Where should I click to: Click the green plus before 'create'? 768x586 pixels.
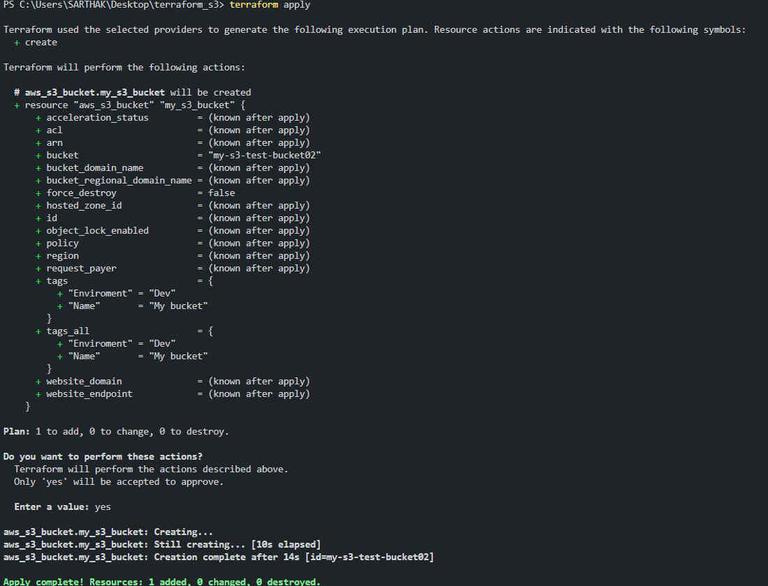pos(17,43)
